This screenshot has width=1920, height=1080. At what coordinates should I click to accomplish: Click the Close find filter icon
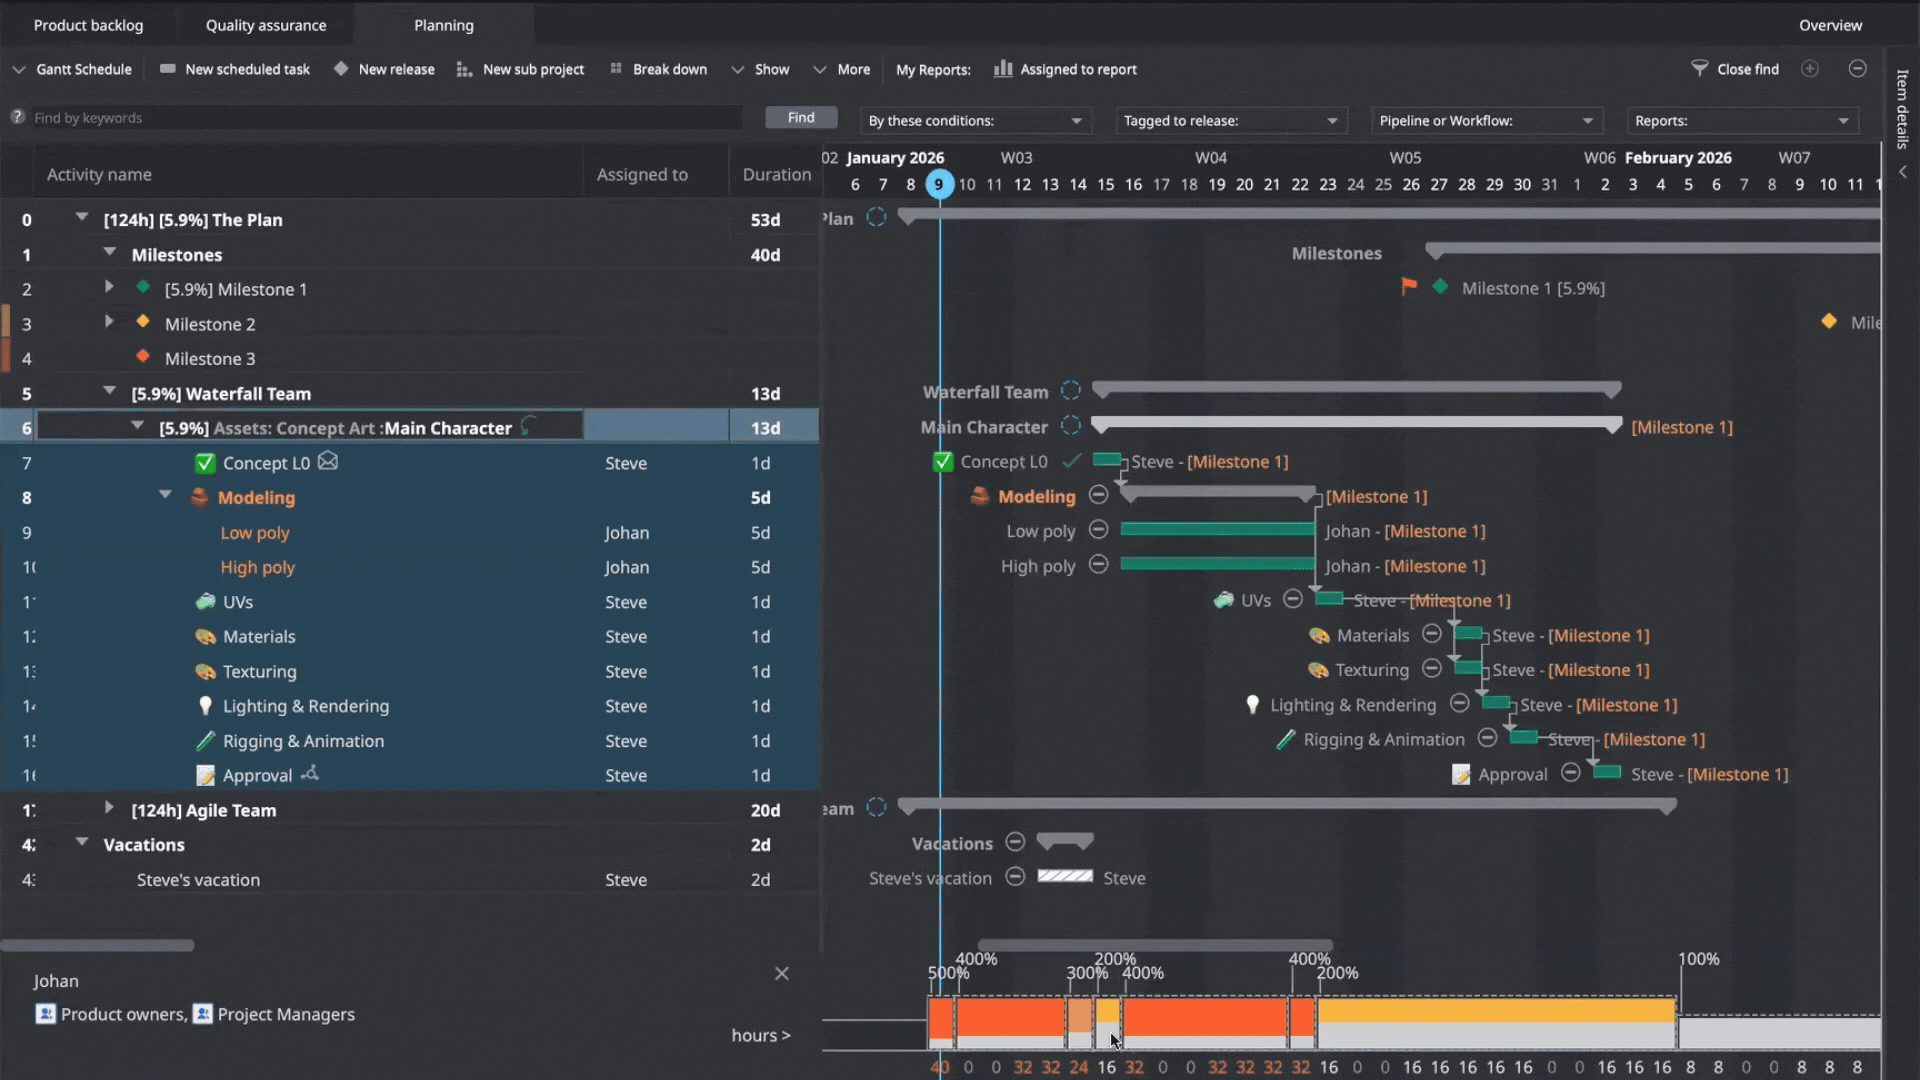click(x=1699, y=68)
